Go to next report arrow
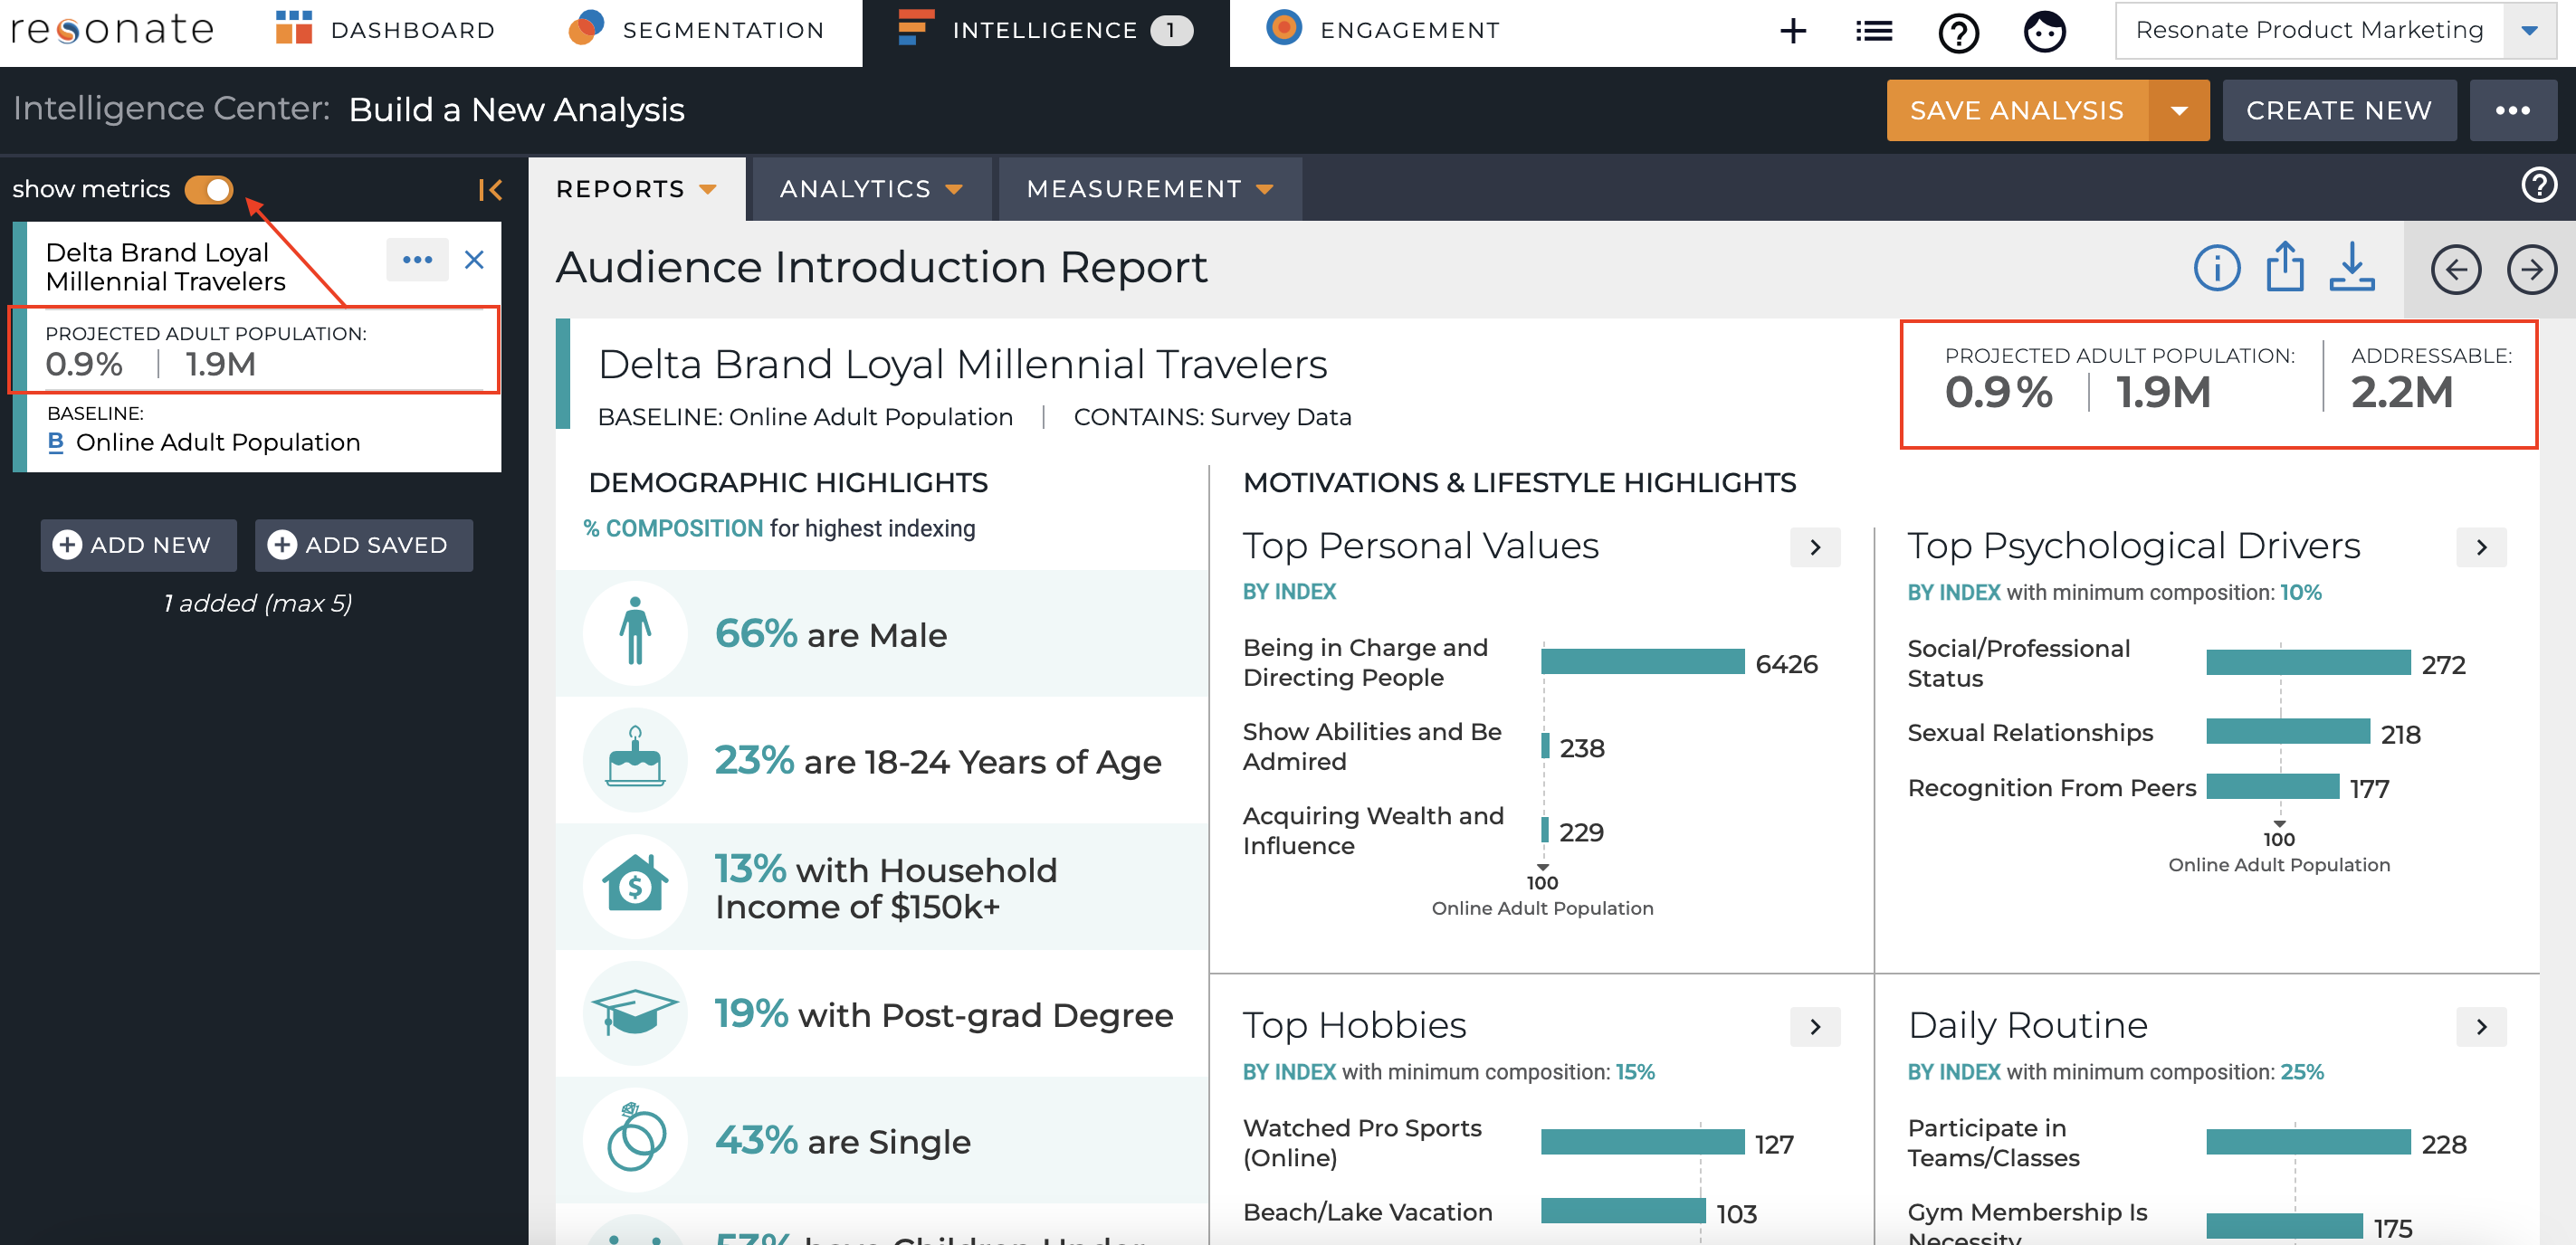This screenshot has width=2576, height=1245. pyautogui.click(x=2531, y=270)
